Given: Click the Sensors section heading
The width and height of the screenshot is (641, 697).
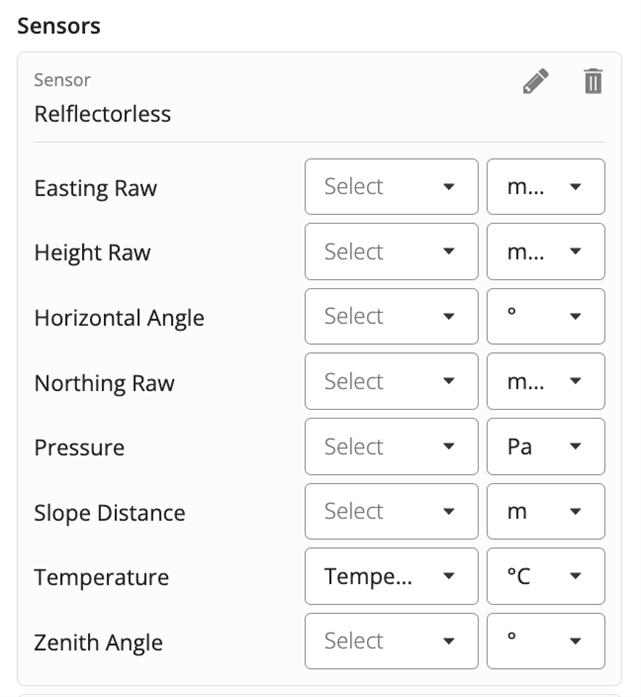Looking at the screenshot, I should click(59, 26).
